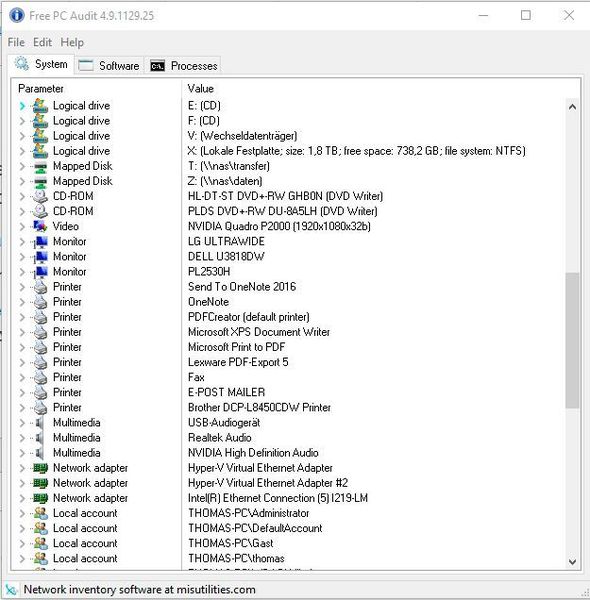Expand the F: (CD) logical drive row
Screen dimensions: 590x600
22,121
